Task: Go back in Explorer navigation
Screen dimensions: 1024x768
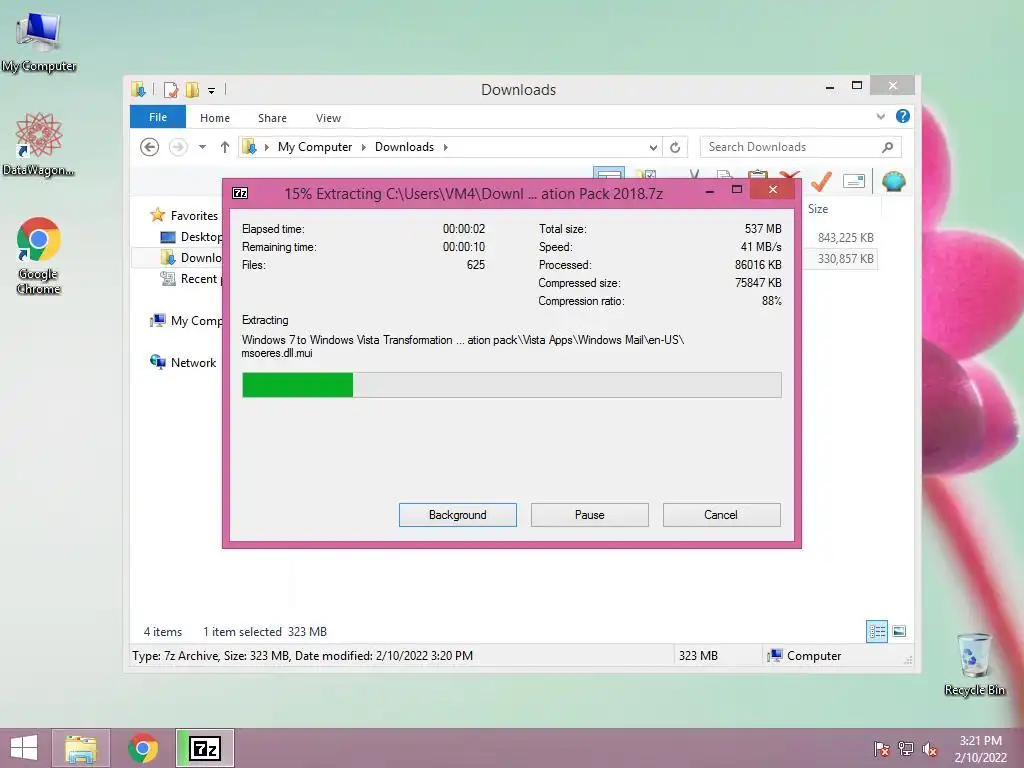Action: [150, 147]
